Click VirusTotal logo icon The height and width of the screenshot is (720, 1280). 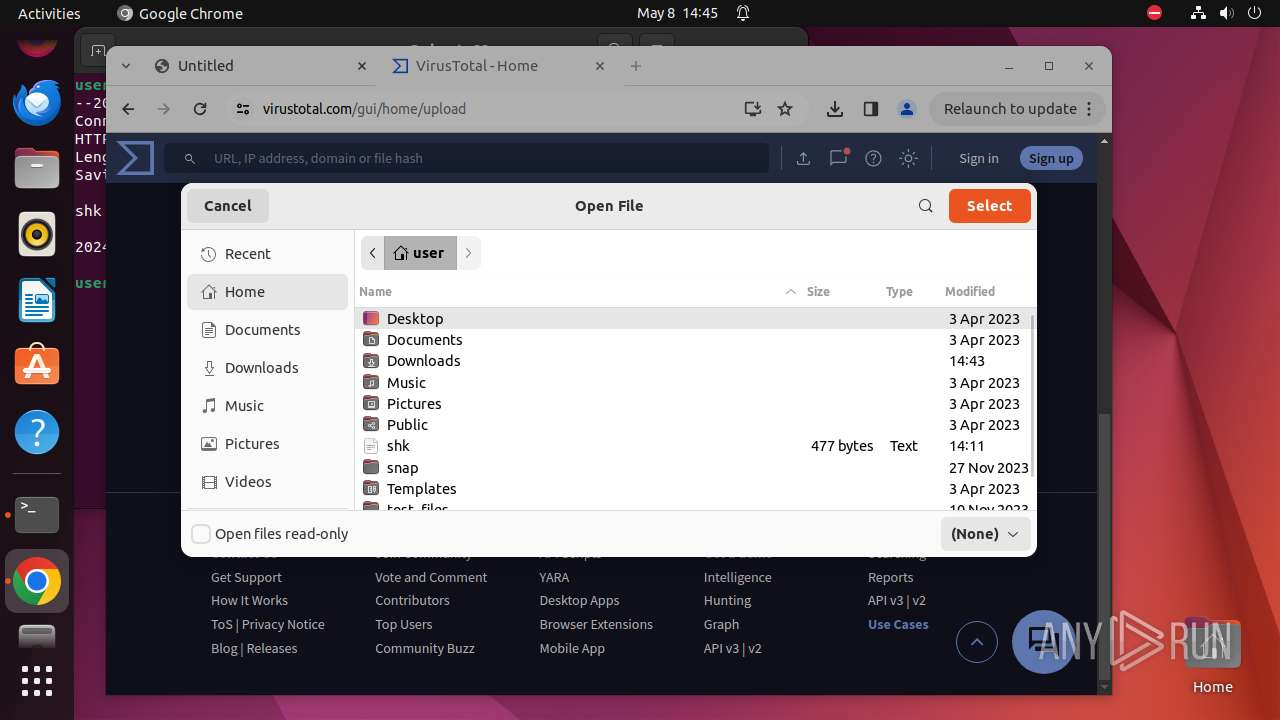point(135,158)
